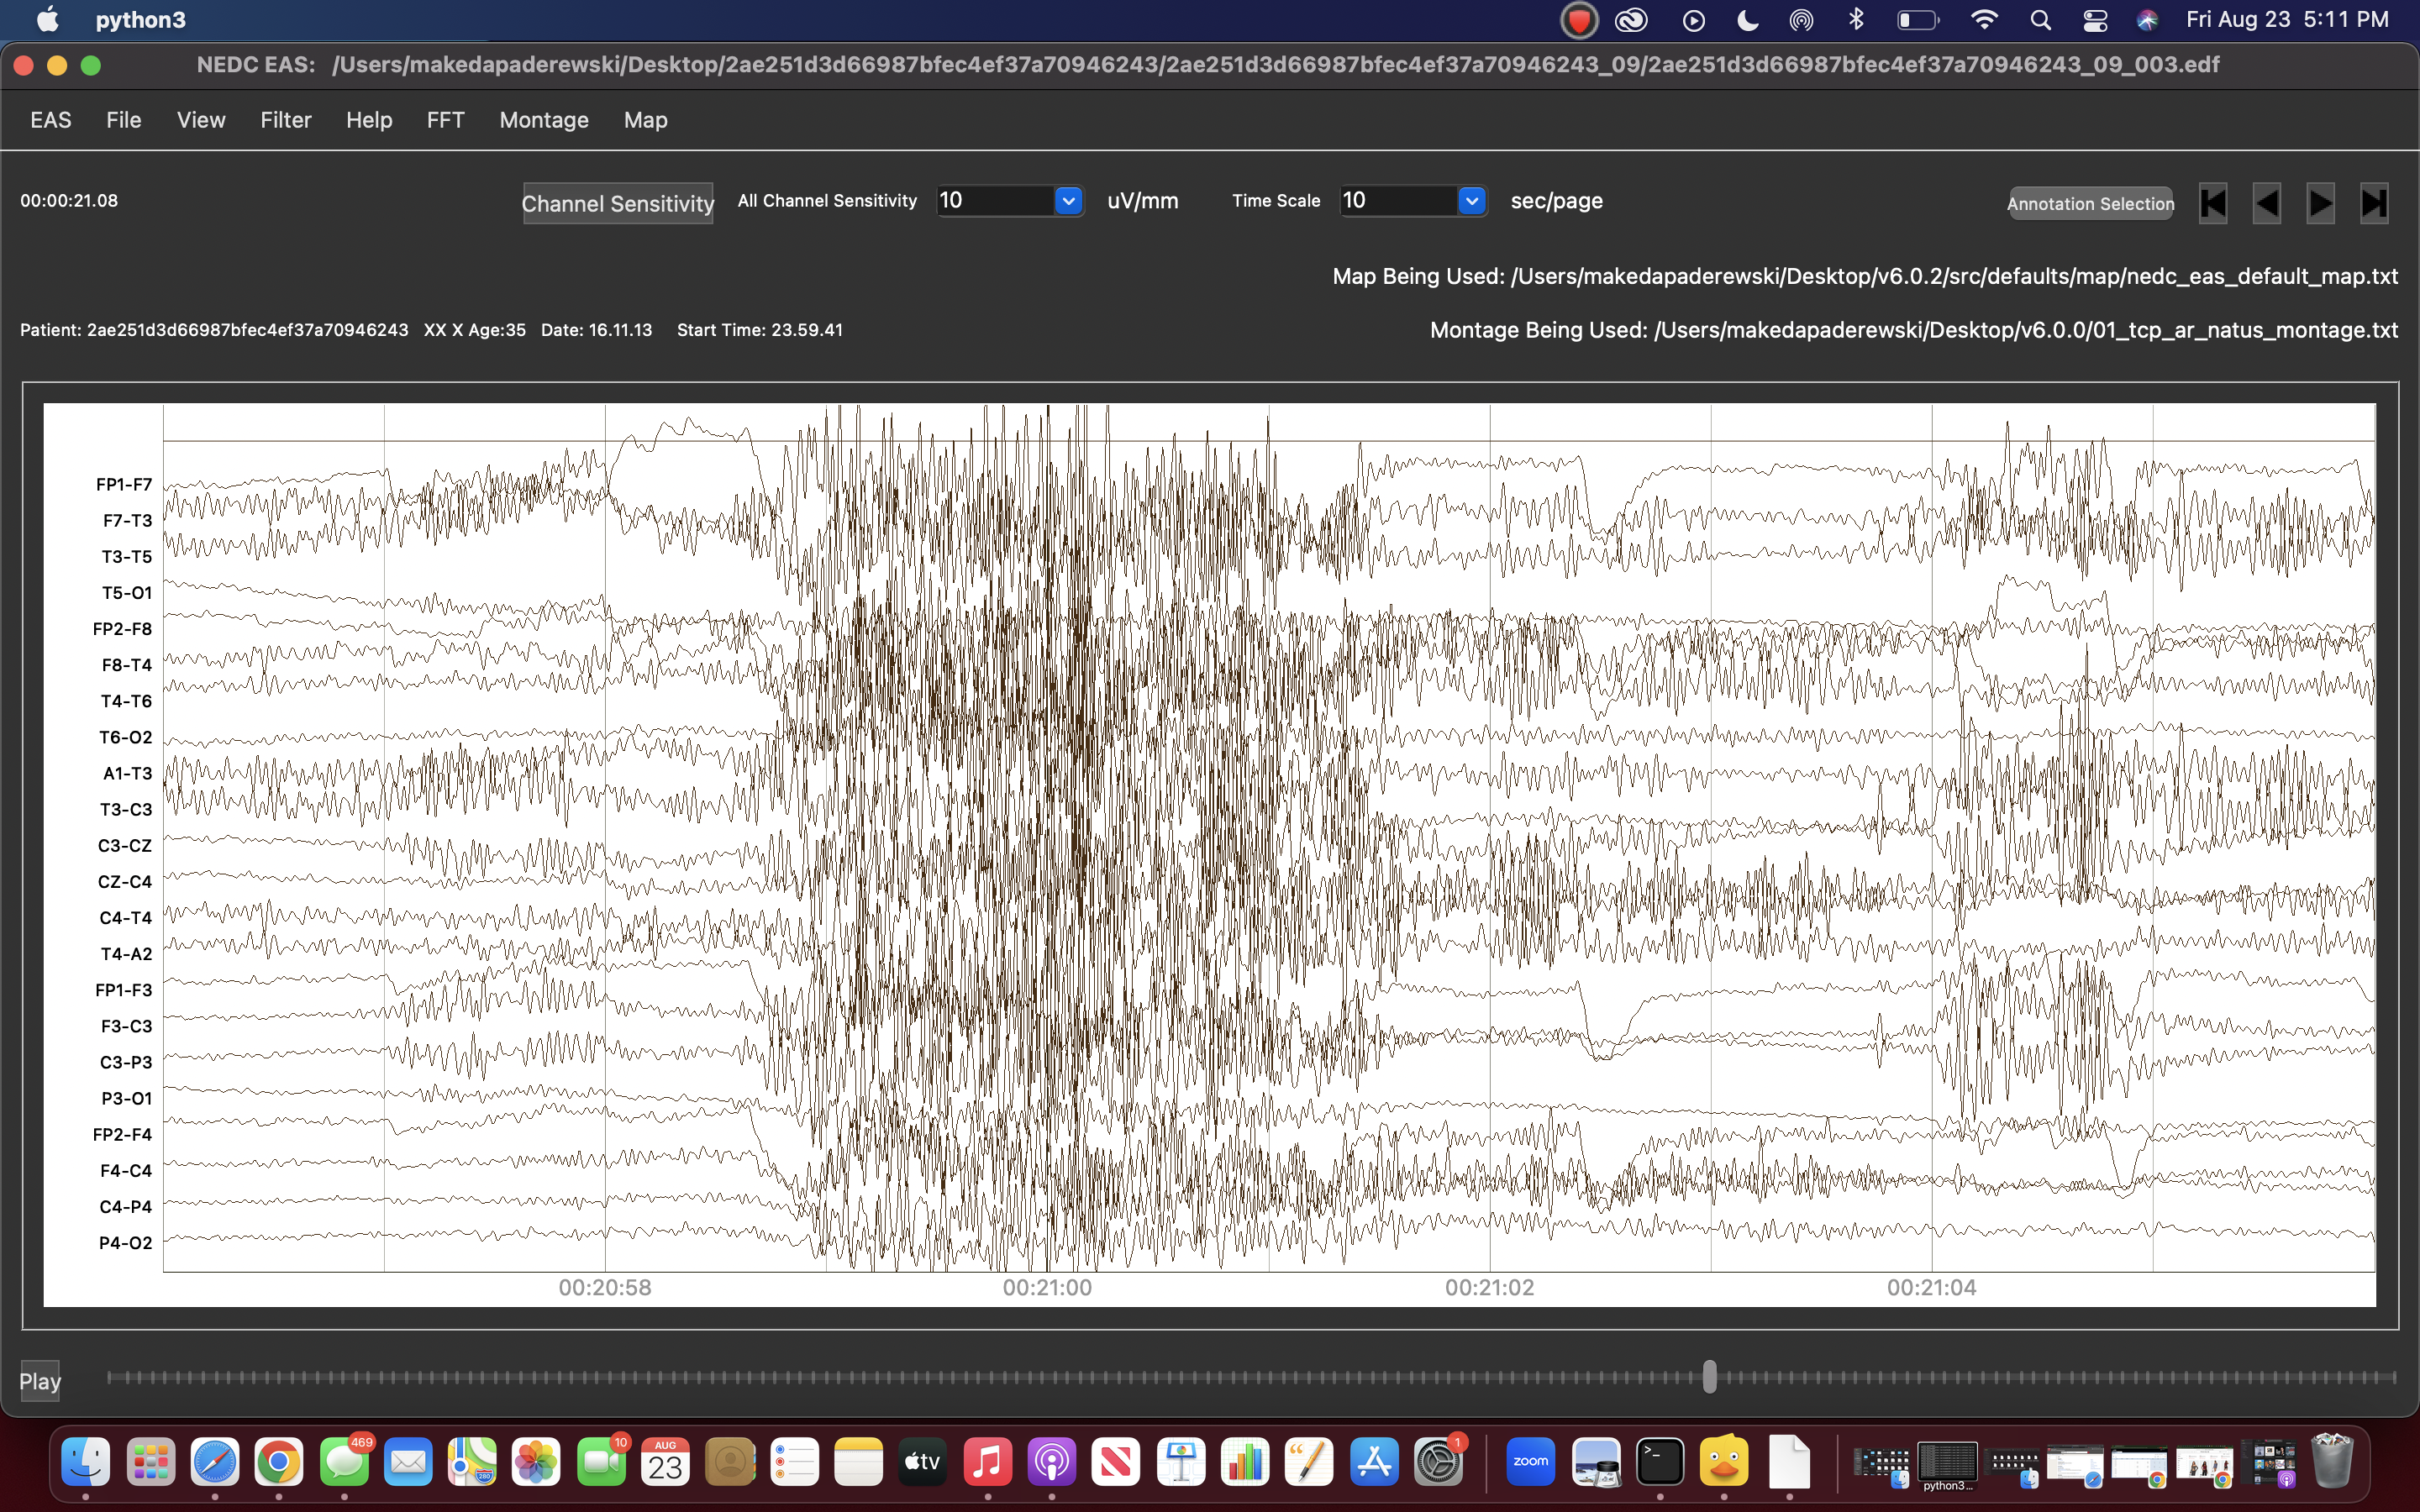Open the FFT menu
Image resolution: width=2420 pixels, height=1512 pixels.
tap(445, 120)
